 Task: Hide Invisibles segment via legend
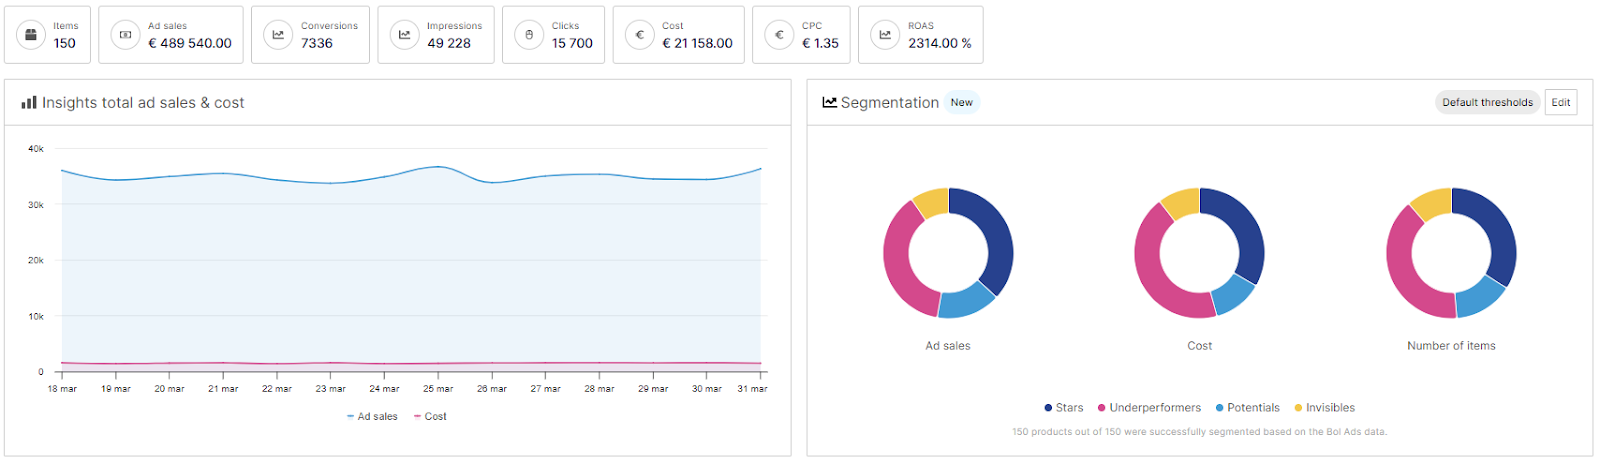pyautogui.click(x=1325, y=408)
